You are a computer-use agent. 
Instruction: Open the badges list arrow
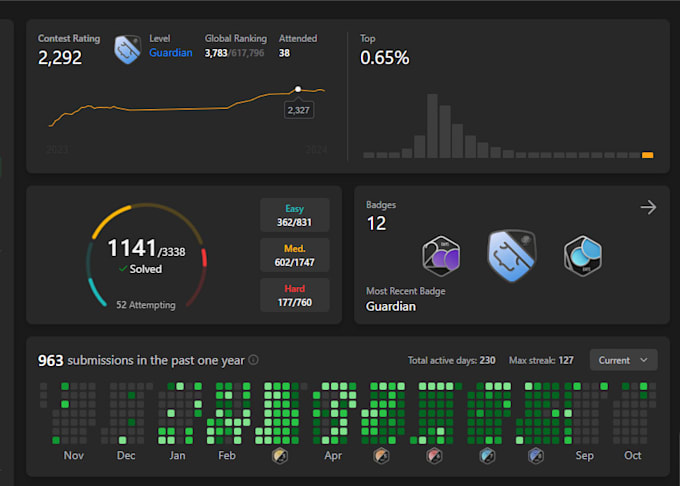click(648, 207)
